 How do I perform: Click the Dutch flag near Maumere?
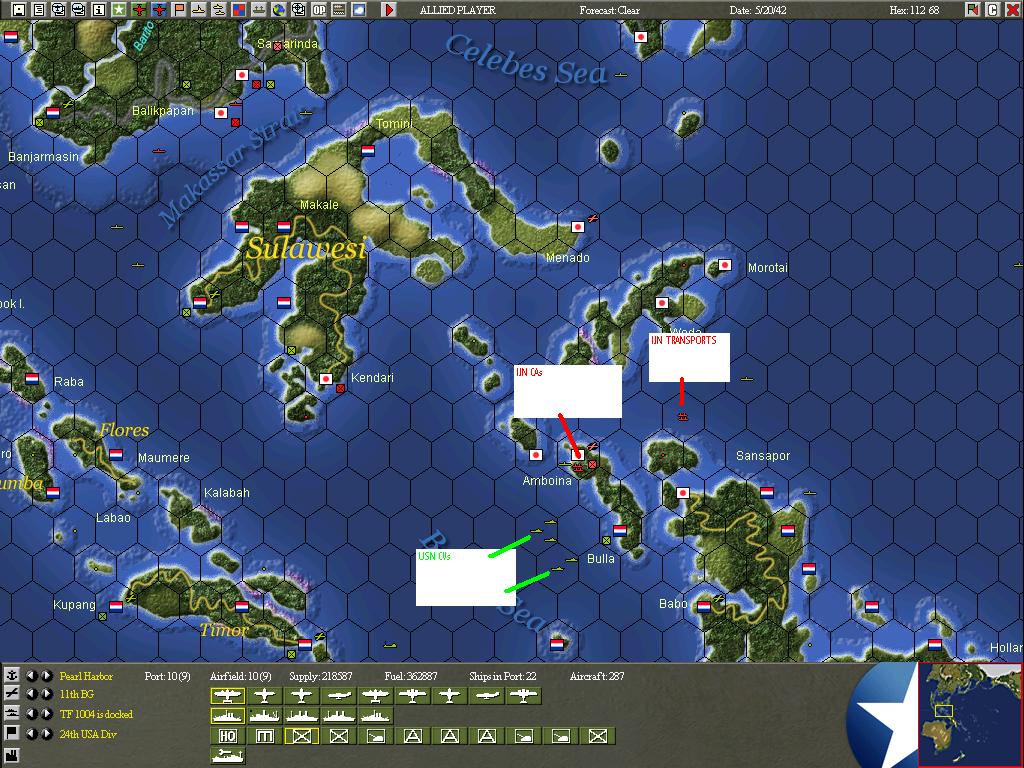(116, 454)
